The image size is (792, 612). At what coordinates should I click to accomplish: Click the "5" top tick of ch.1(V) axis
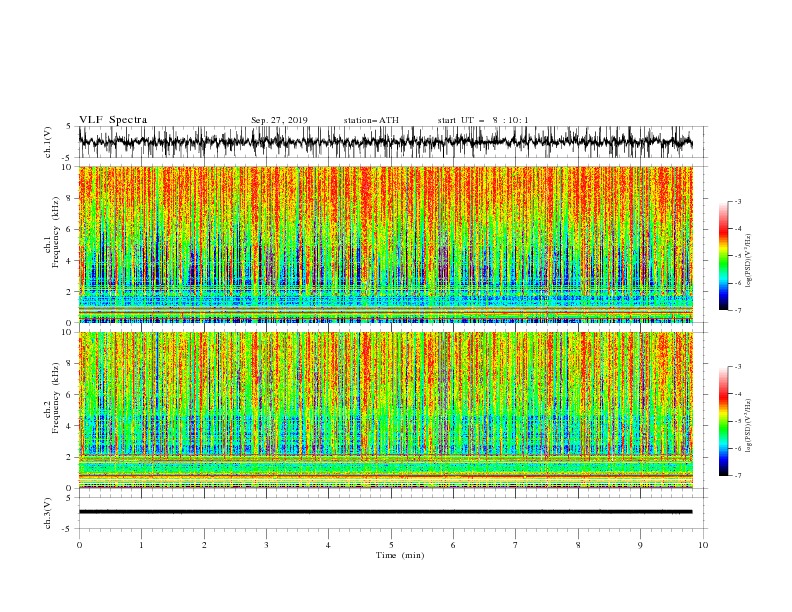(x=69, y=126)
